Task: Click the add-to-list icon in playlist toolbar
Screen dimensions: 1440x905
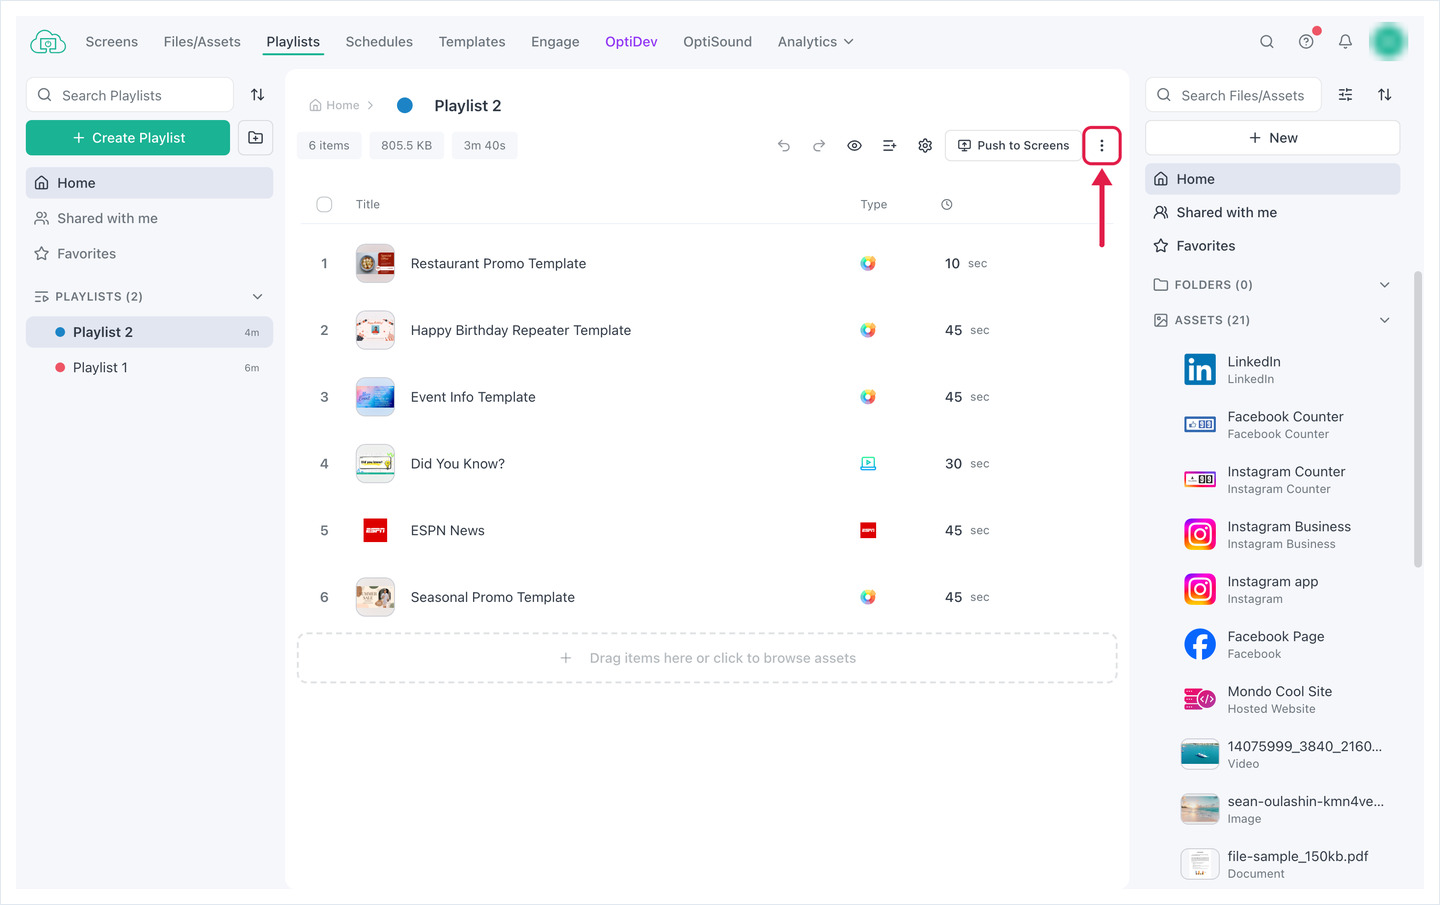Action: (889, 146)
